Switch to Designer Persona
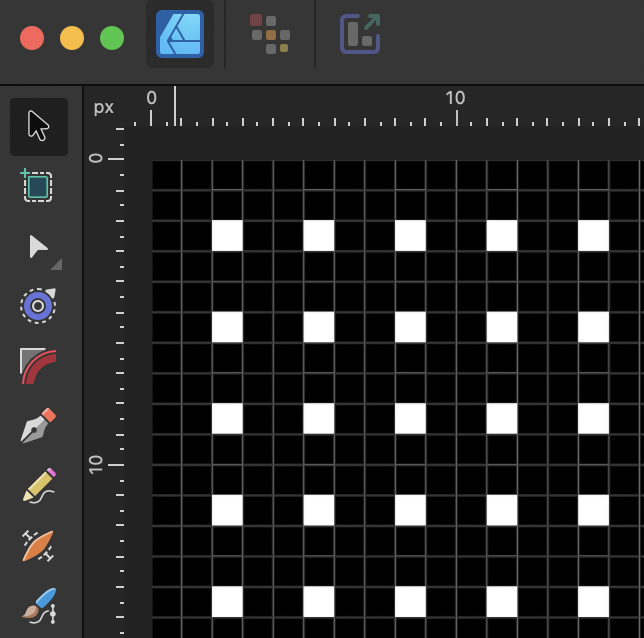The height and width of the screenshot is (638, 644). coord(180,34)
